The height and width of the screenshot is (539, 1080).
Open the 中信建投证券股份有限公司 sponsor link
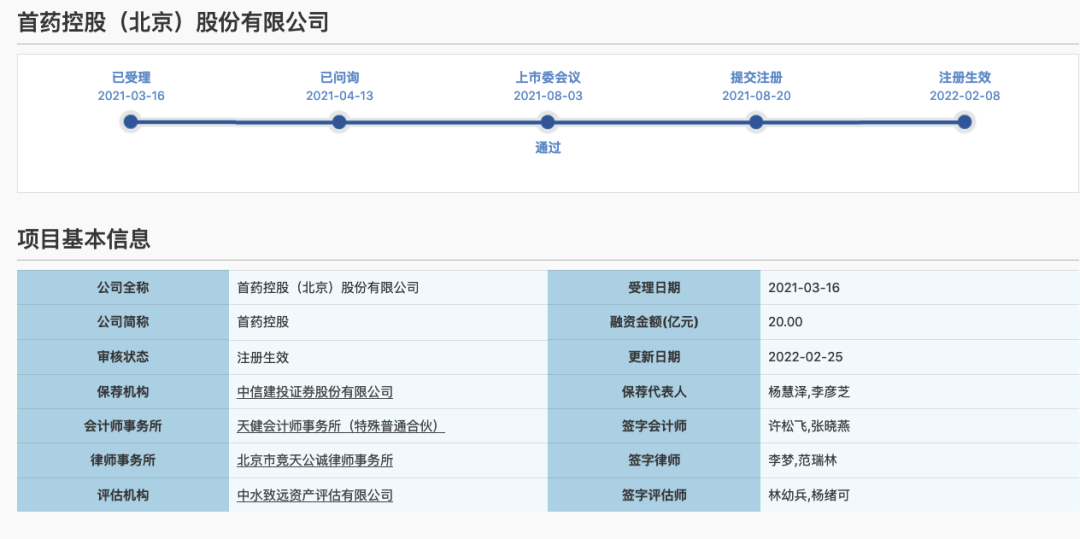coord(315,392)
